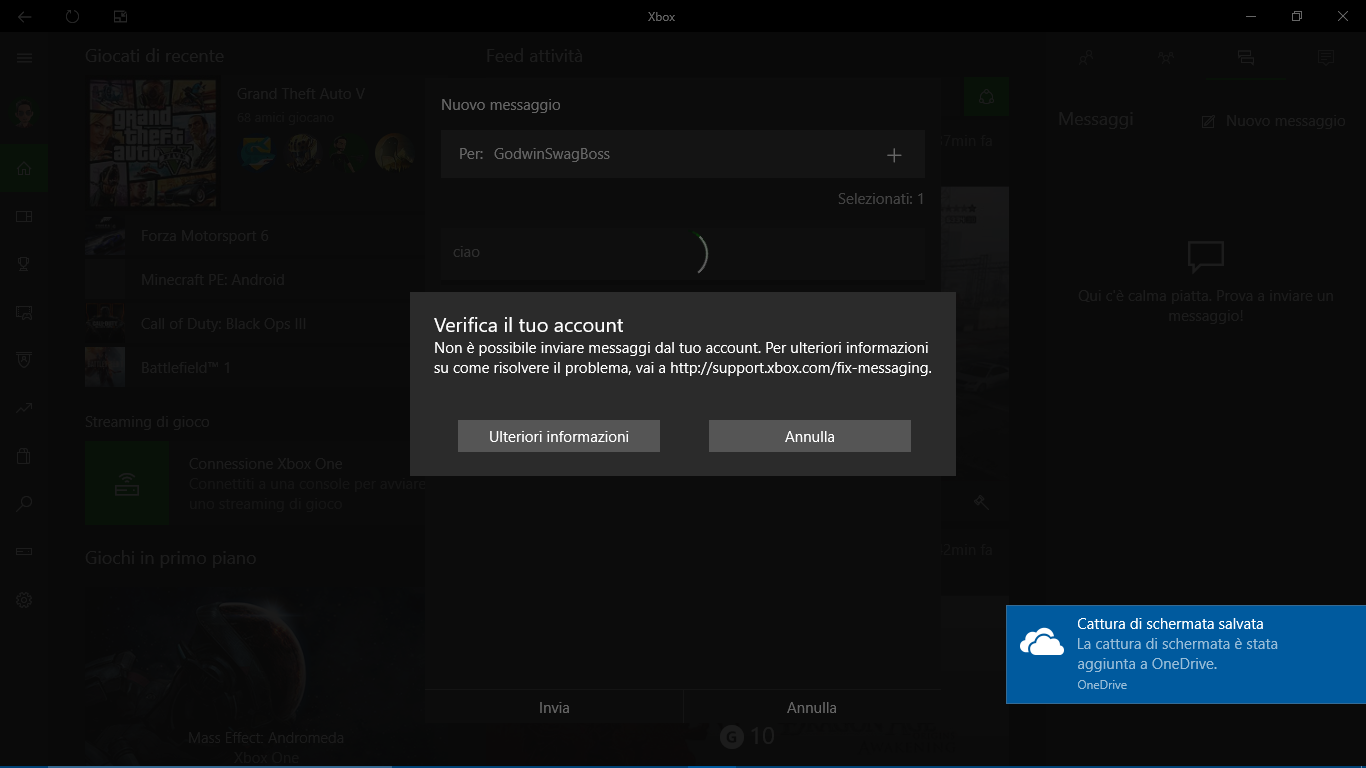Click the Ulteriori informazioni button
Screen dimensions: 1366x768
pos(559,436)
